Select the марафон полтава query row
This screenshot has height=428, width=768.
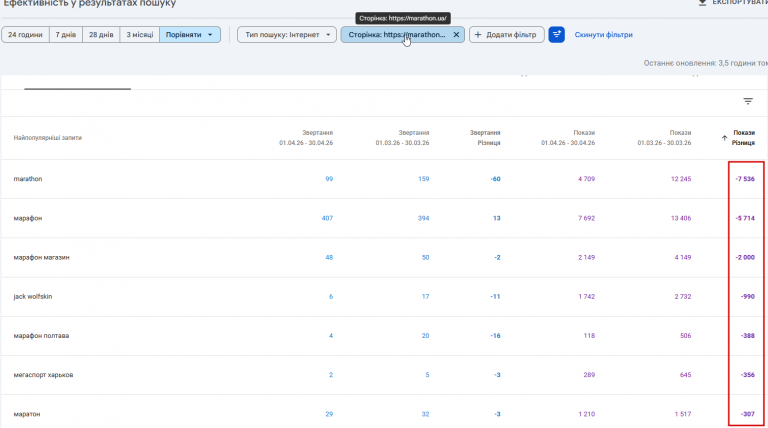point(384,336)
